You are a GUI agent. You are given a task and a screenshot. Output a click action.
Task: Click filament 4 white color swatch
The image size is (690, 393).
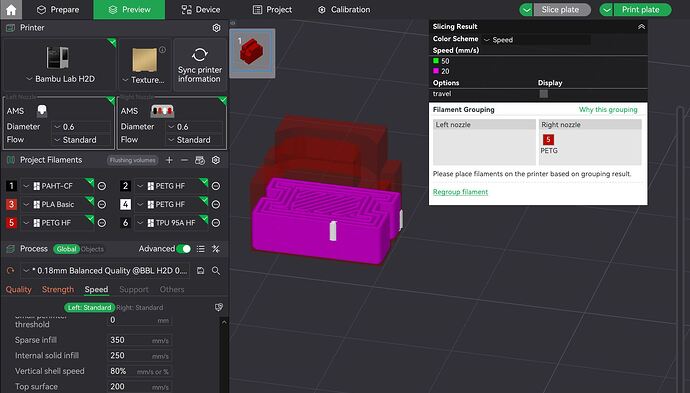click(125, 205)
